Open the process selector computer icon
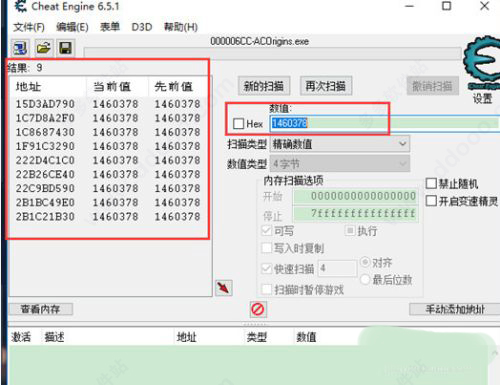 [x=20, y=49]
